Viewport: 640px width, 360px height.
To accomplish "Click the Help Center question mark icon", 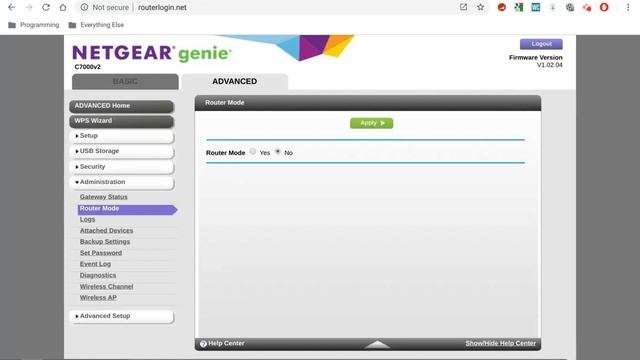I will 203,344.
